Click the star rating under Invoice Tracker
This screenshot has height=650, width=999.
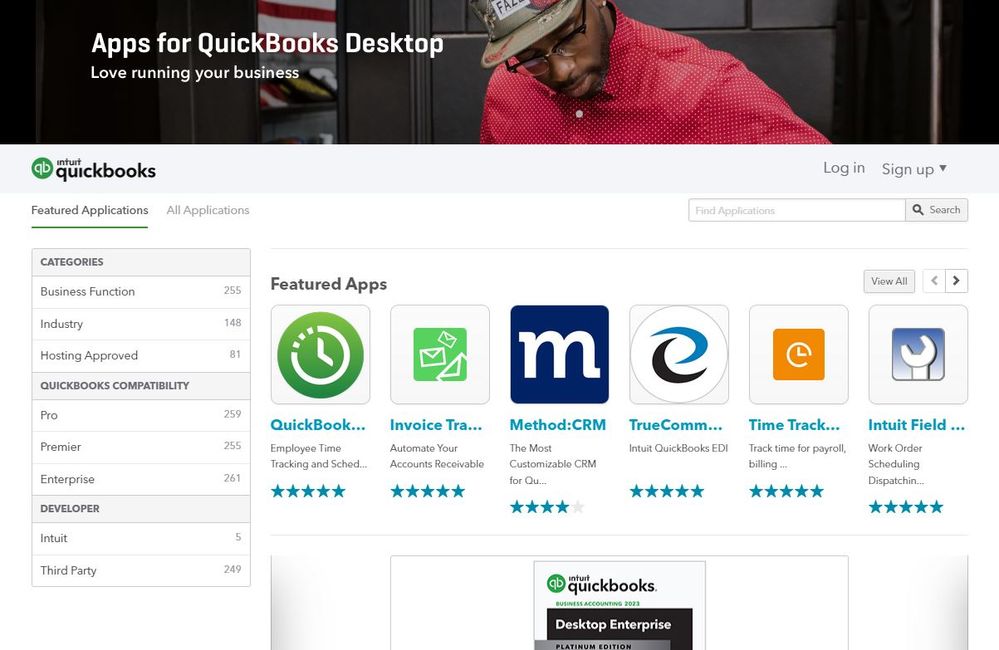coord(428,491)
